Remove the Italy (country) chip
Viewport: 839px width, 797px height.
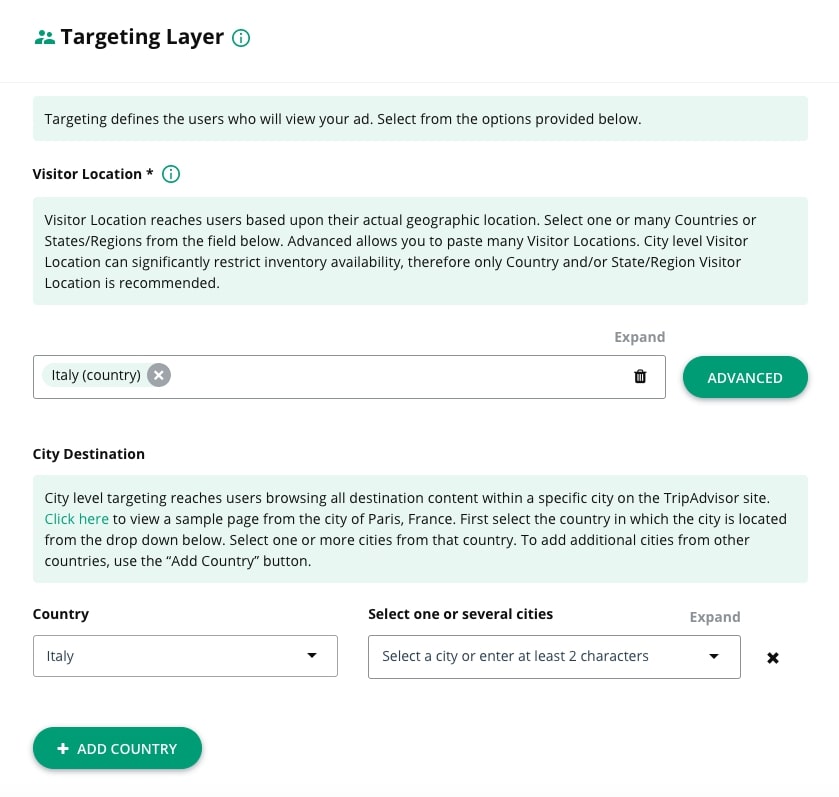(x=159, y=375)
